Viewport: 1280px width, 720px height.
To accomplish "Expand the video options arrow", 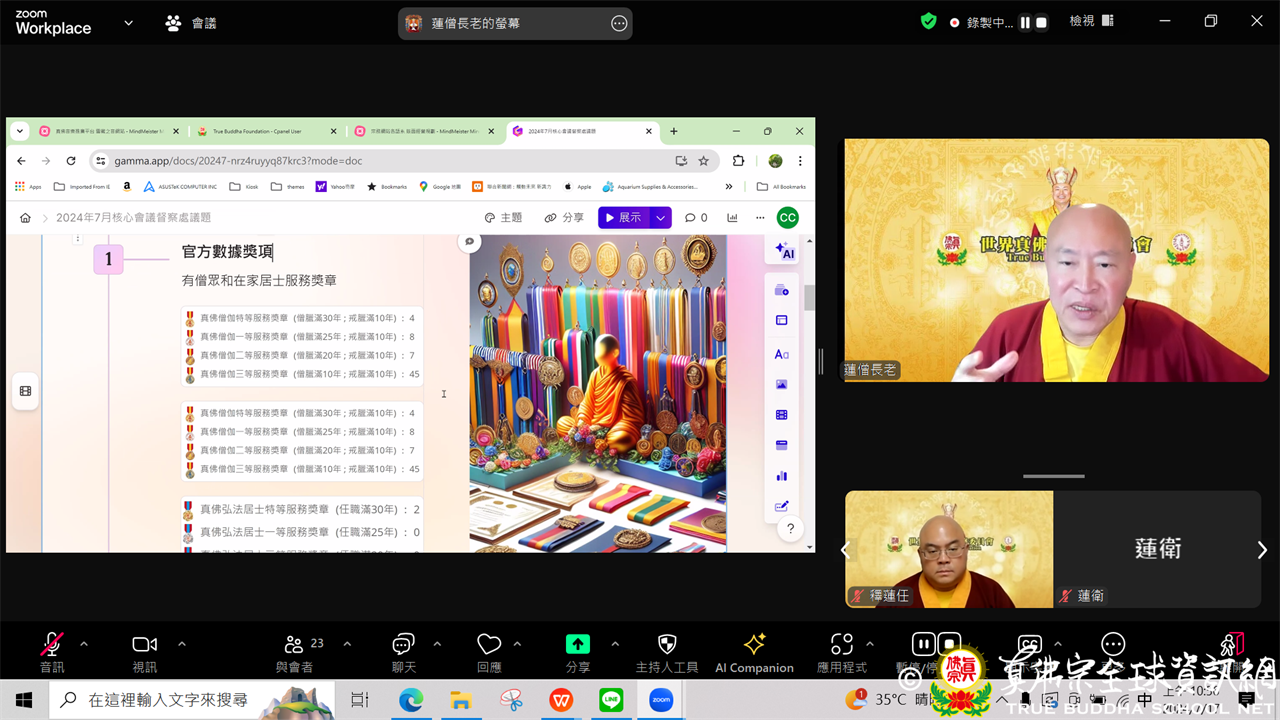I will click(181, 644).
